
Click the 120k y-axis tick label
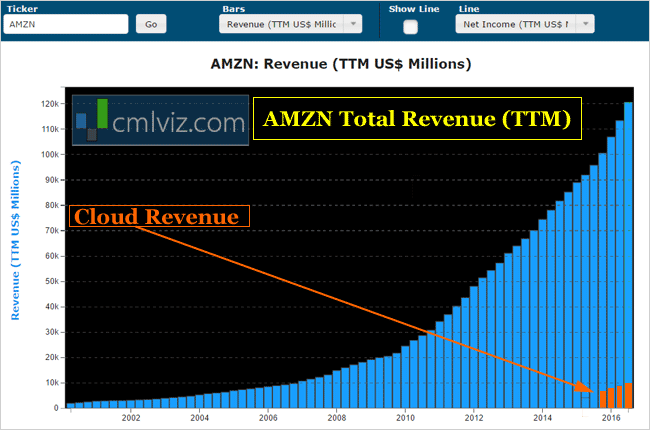click(x=50, y=104)
